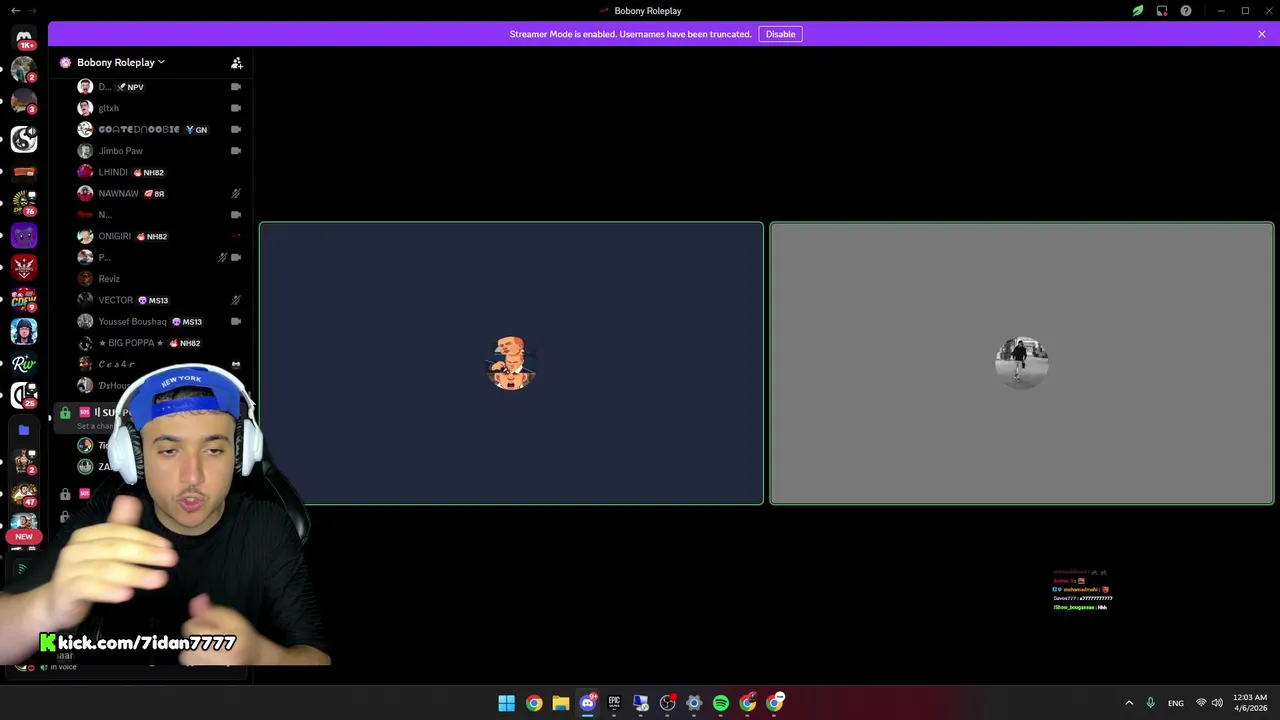Open the CDFW server icon
Viewport: 1280px width, 720px height.
[24, 298]
